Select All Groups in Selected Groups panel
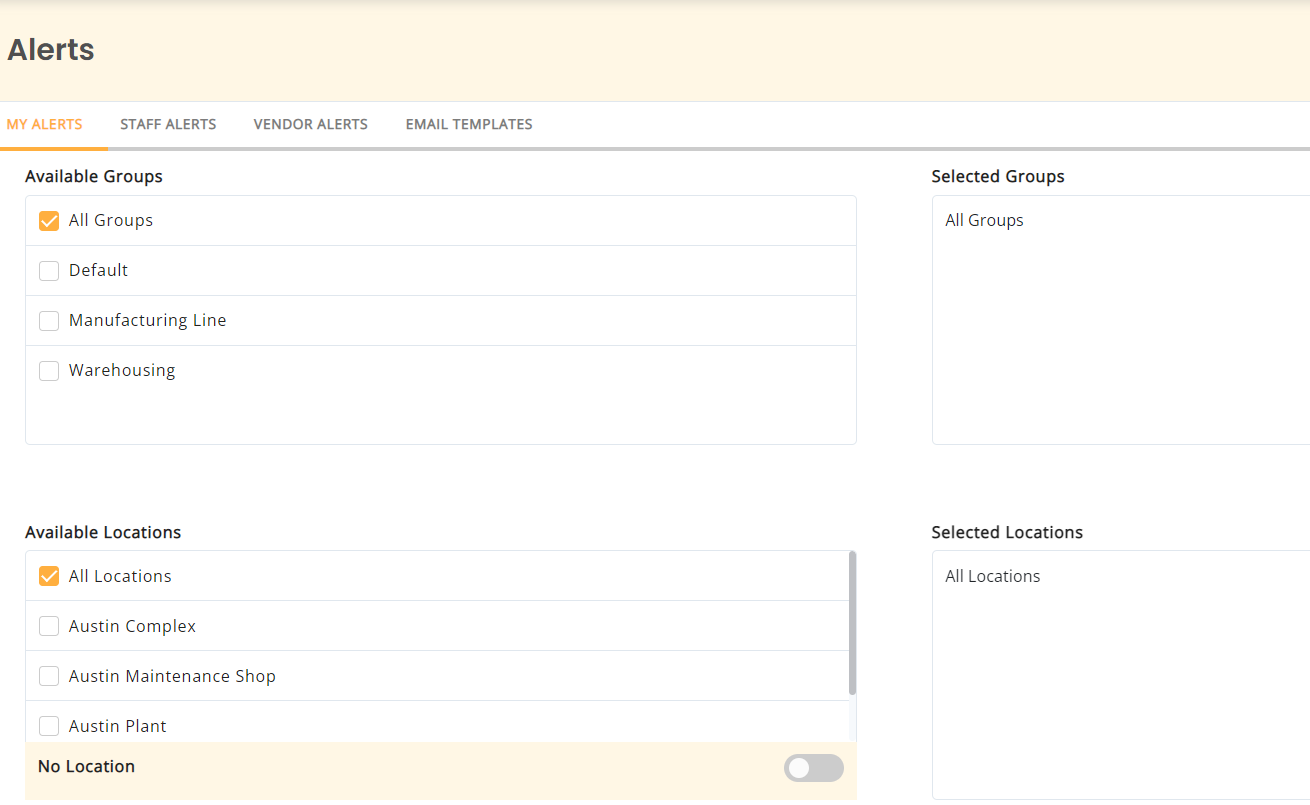 984,220
